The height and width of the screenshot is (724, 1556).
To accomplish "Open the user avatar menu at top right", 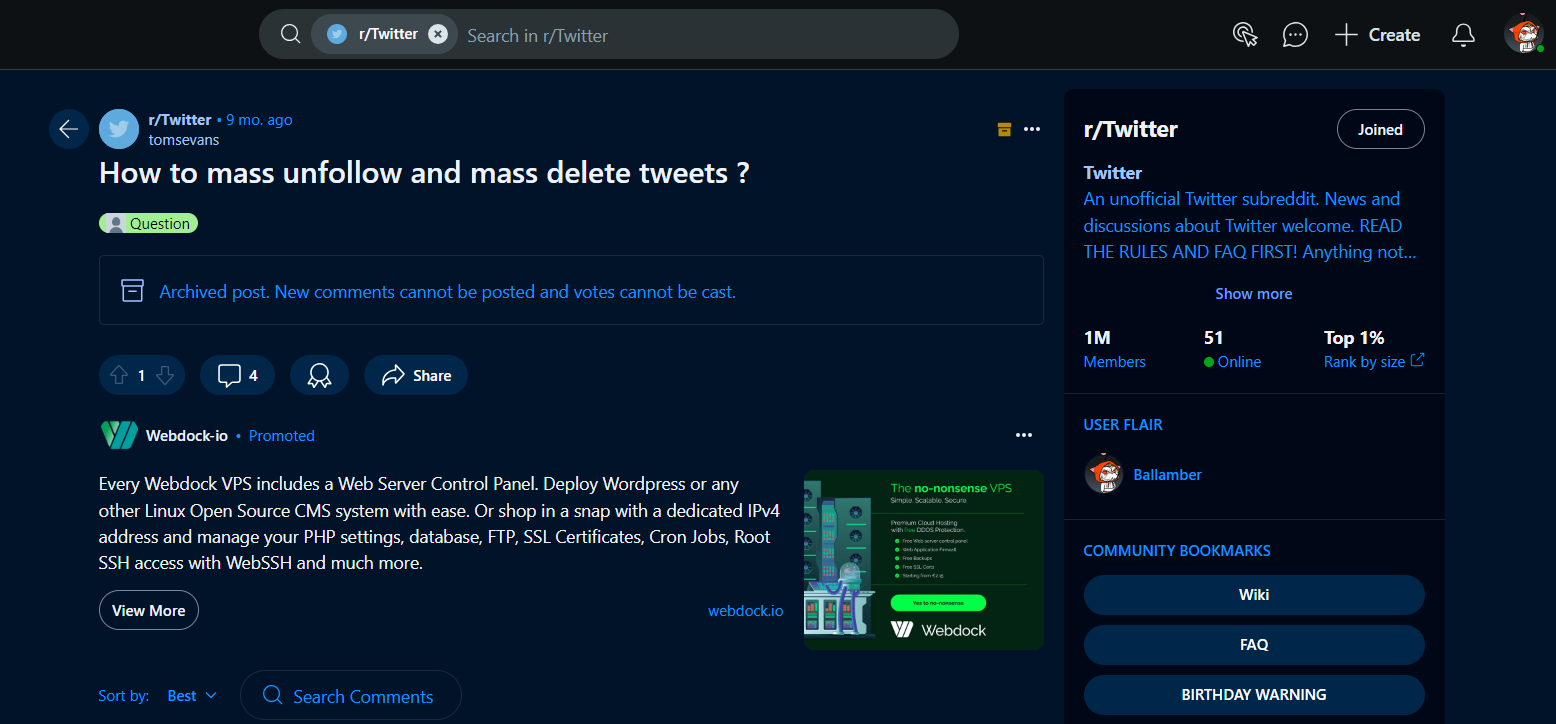I will [1524, 35].
